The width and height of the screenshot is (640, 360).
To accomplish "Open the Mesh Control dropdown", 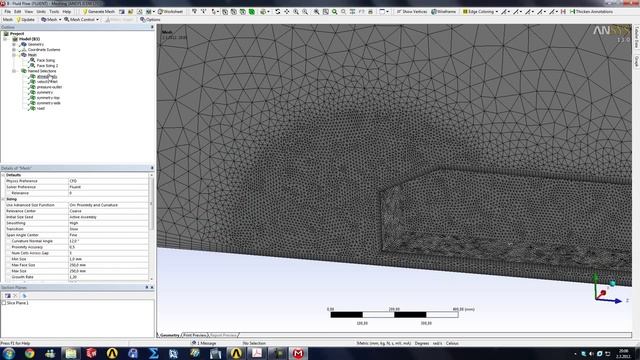I will (81, 20).
